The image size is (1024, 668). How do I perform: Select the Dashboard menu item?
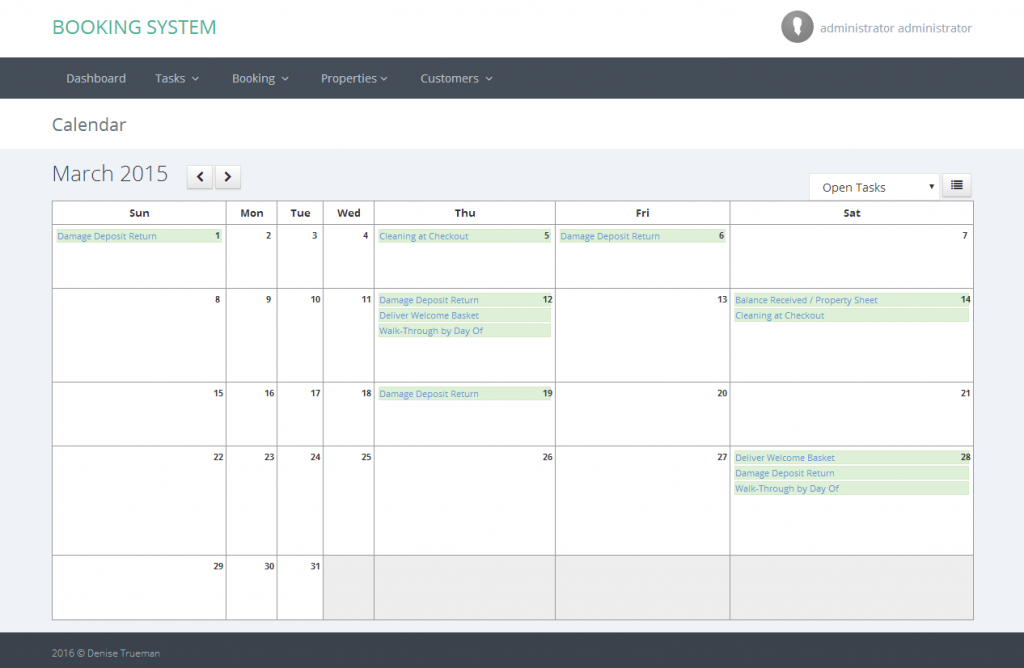coord(96,78)
